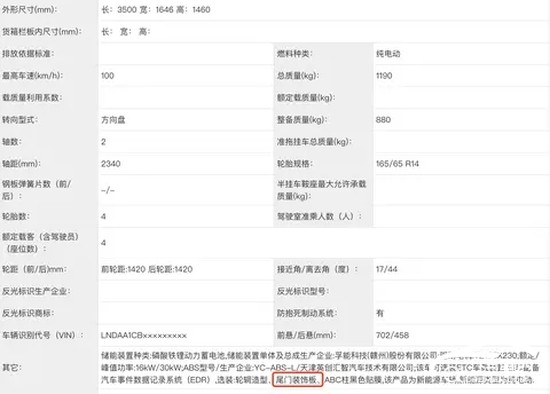550x394 pixels.
Task: Click the 接近角/离去角 label
Action: click(317, 269)
